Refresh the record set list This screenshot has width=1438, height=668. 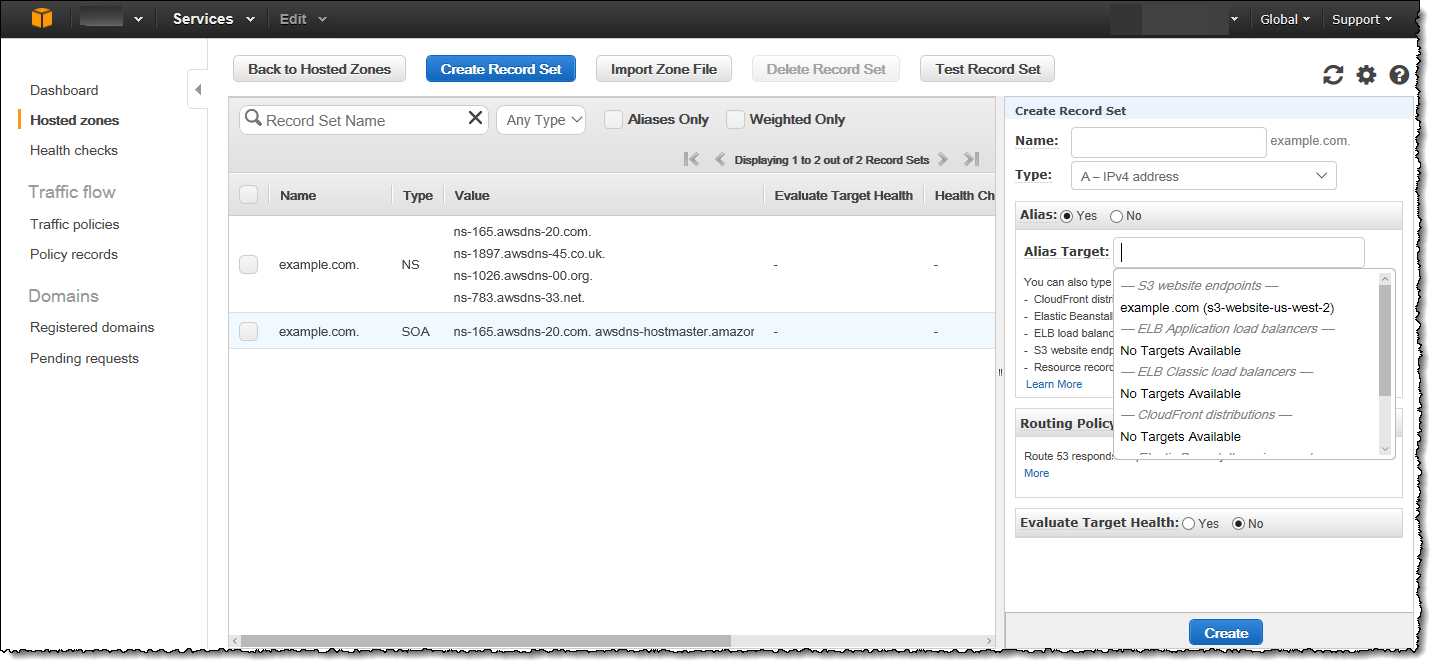coord(1332,75)
